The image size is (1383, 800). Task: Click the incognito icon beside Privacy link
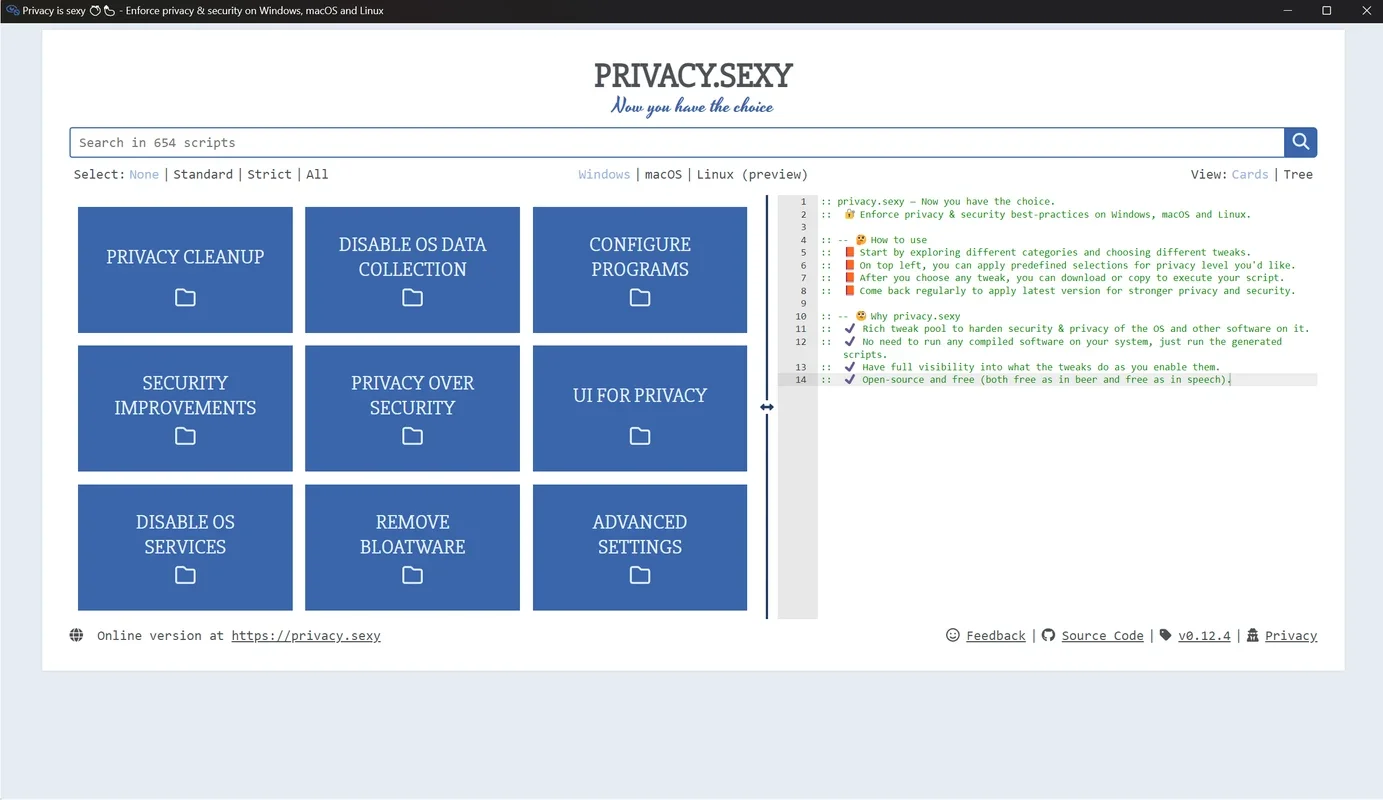point(1252,635)
